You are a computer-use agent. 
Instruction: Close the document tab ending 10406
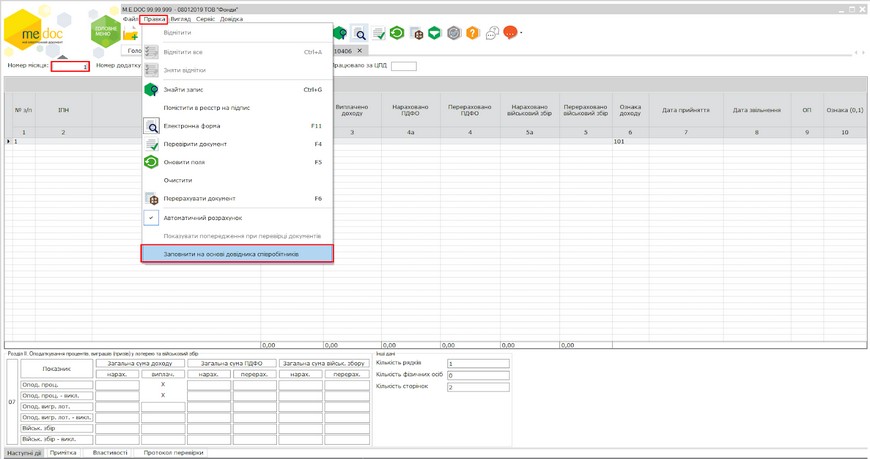click(x=360, y=51)
